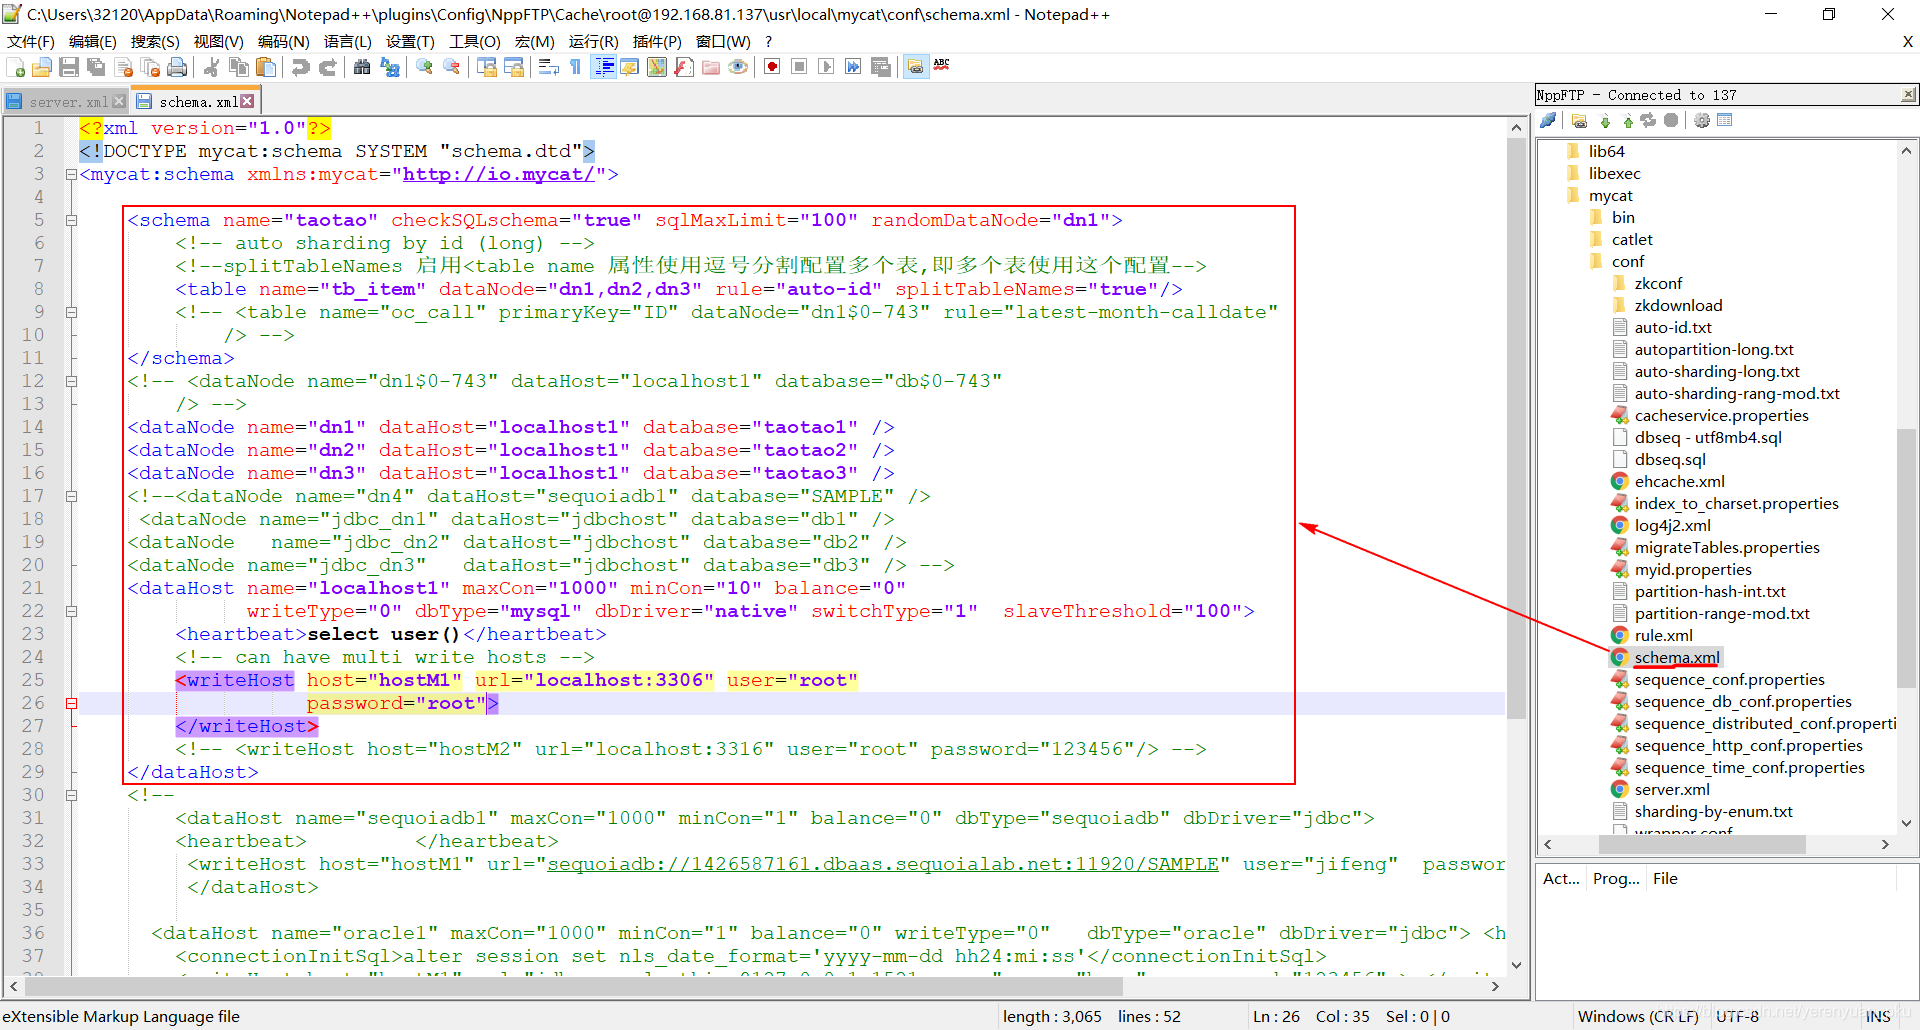Toggle show all characters pilcrow button
This screenshot has width=1920, height=1030.
coord(575,67)
